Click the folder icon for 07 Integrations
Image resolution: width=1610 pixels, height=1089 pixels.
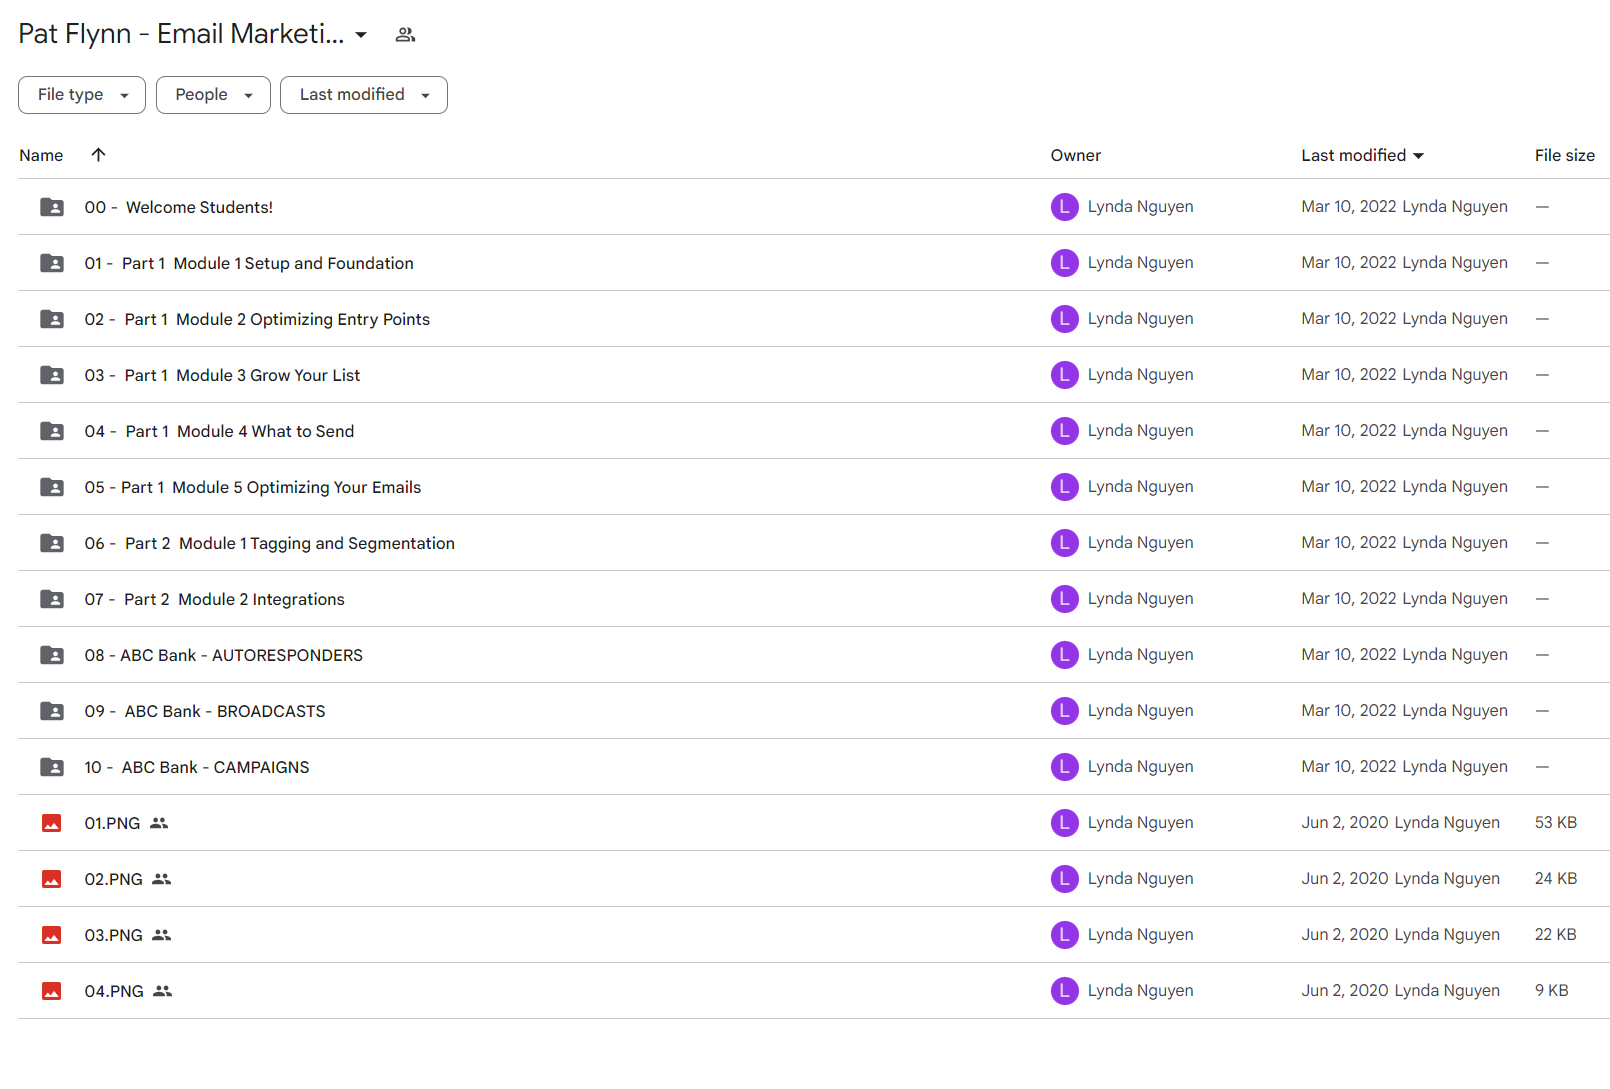52,599
